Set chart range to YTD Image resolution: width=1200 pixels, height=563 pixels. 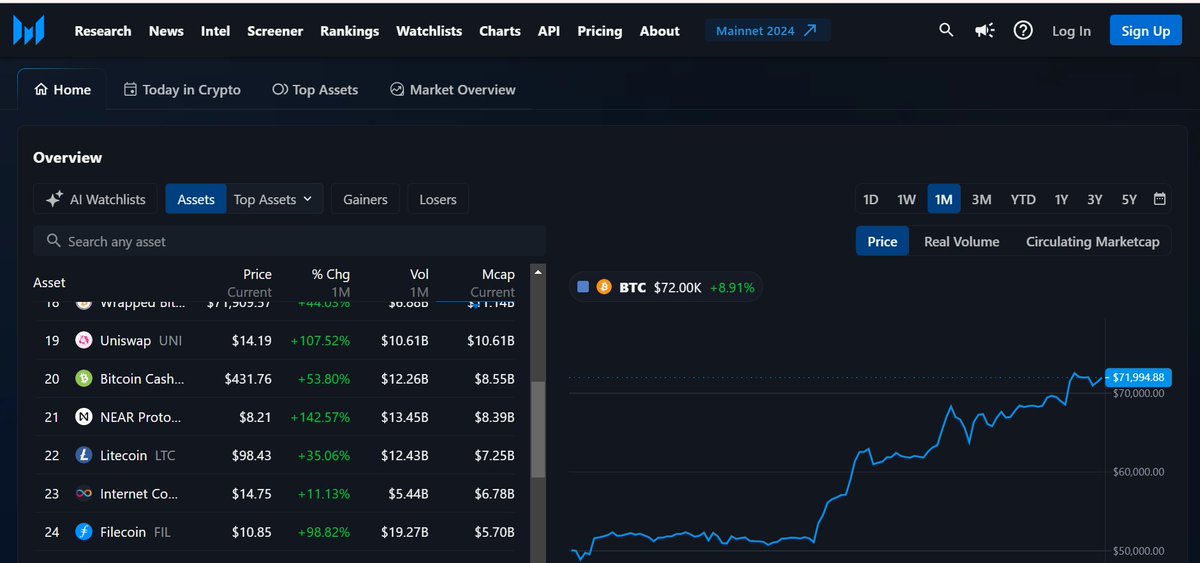(1023, 199)
